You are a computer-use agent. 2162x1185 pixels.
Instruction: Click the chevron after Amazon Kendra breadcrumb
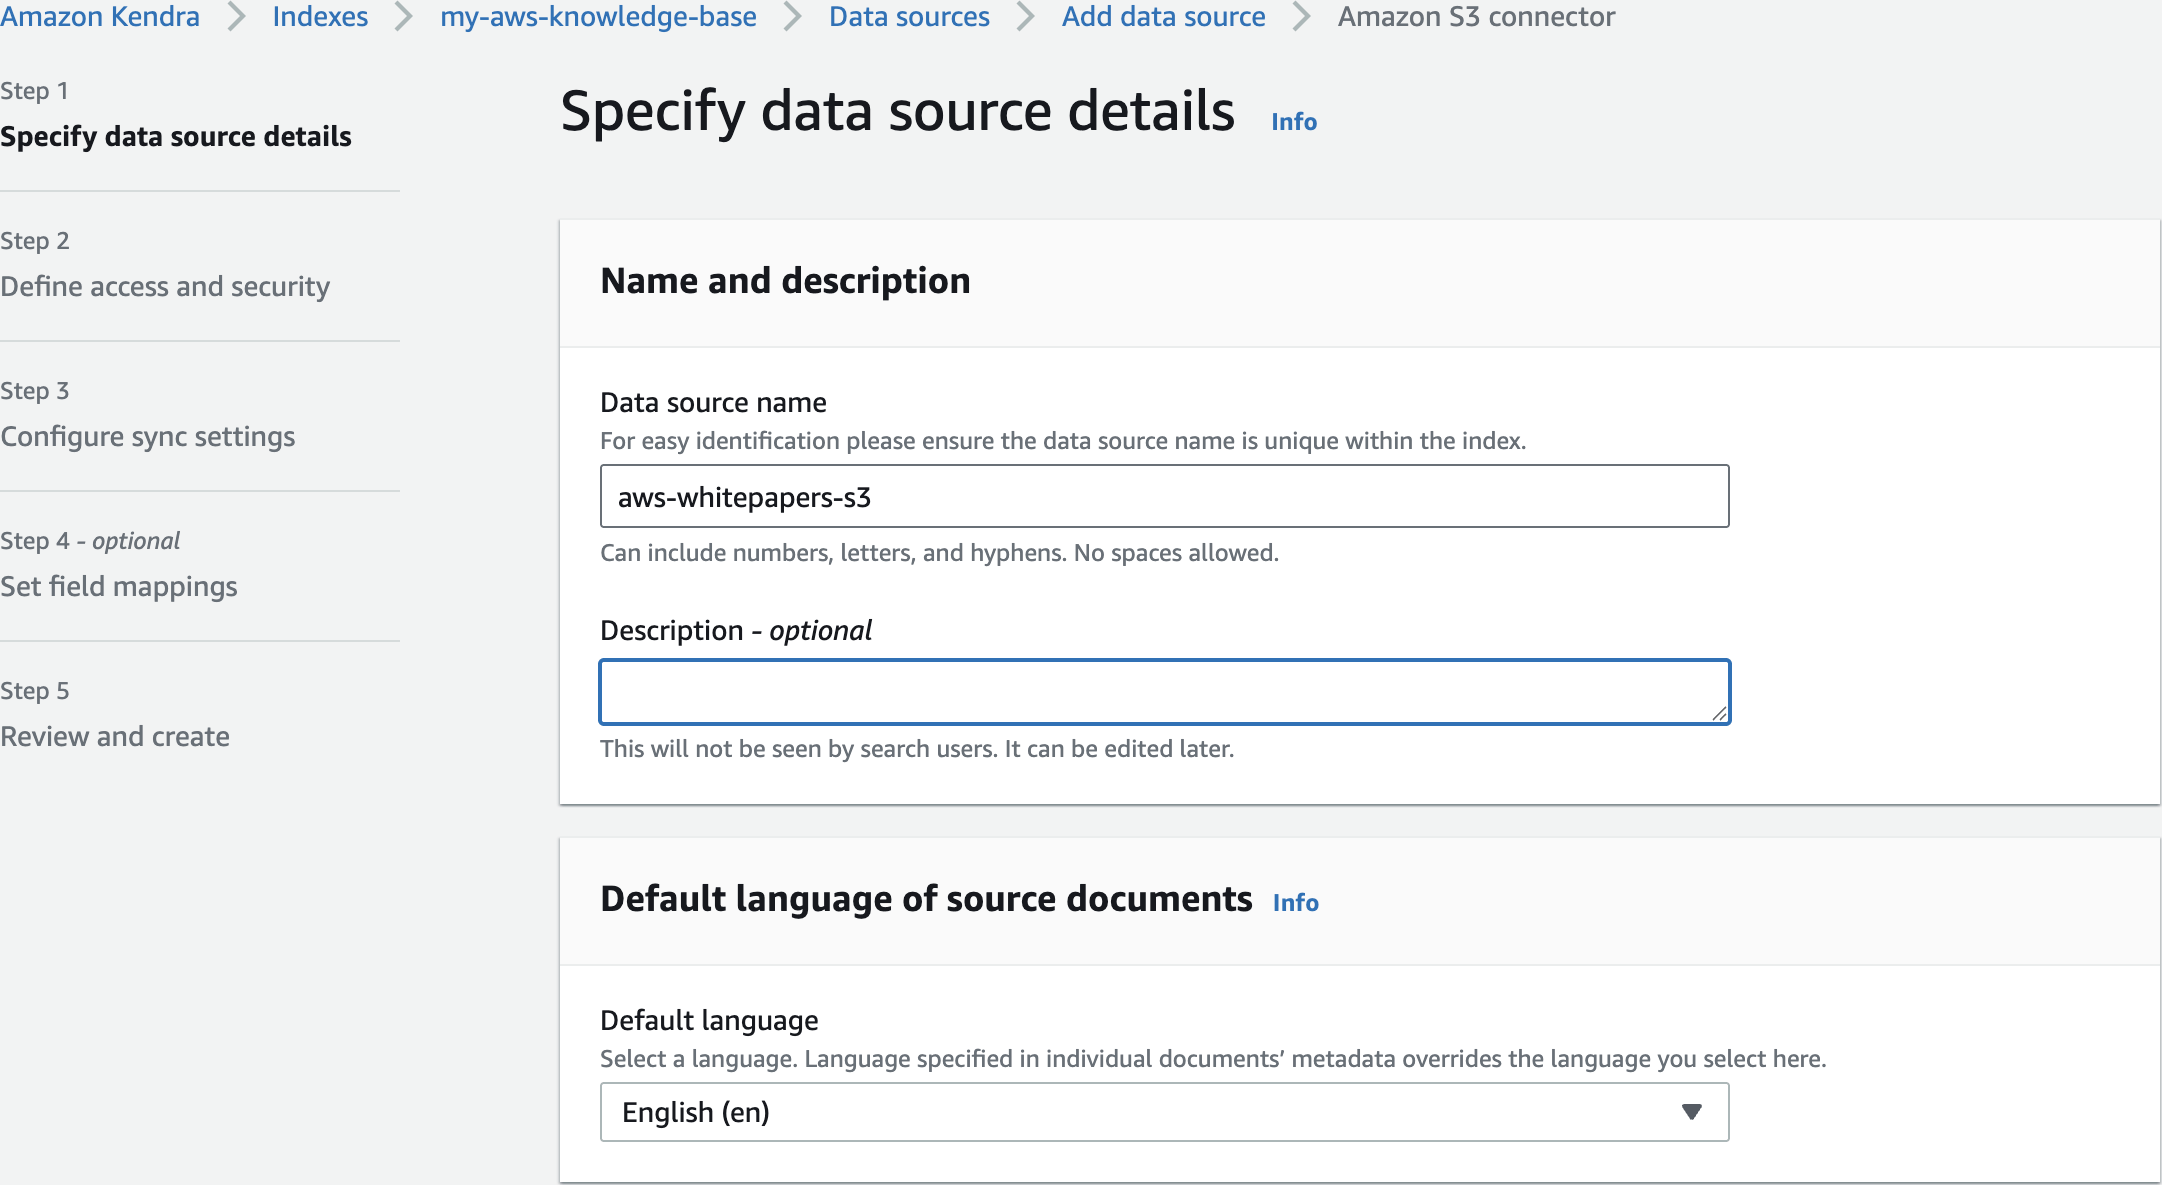coord(236,17)
